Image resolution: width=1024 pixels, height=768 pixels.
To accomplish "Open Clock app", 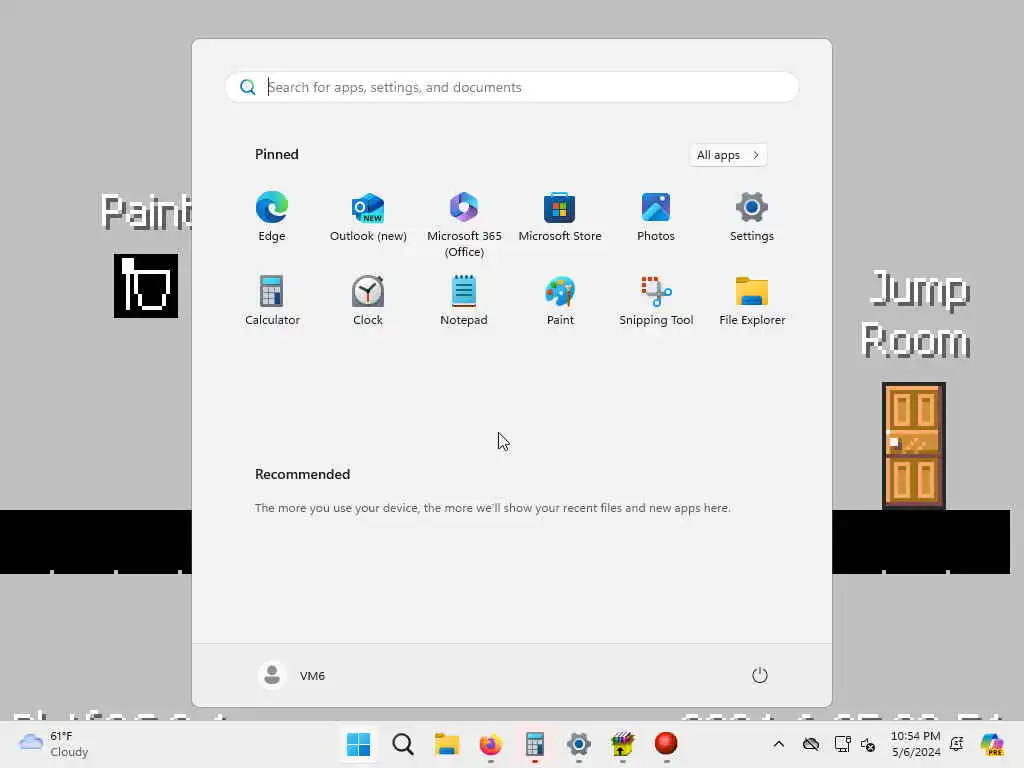I will [x=368, y=301].
